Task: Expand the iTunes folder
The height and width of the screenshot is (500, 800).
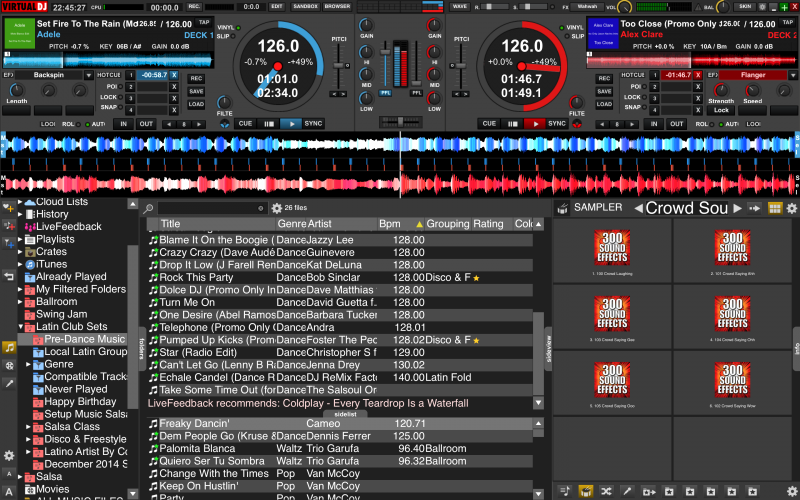Action: pos(20,264)
